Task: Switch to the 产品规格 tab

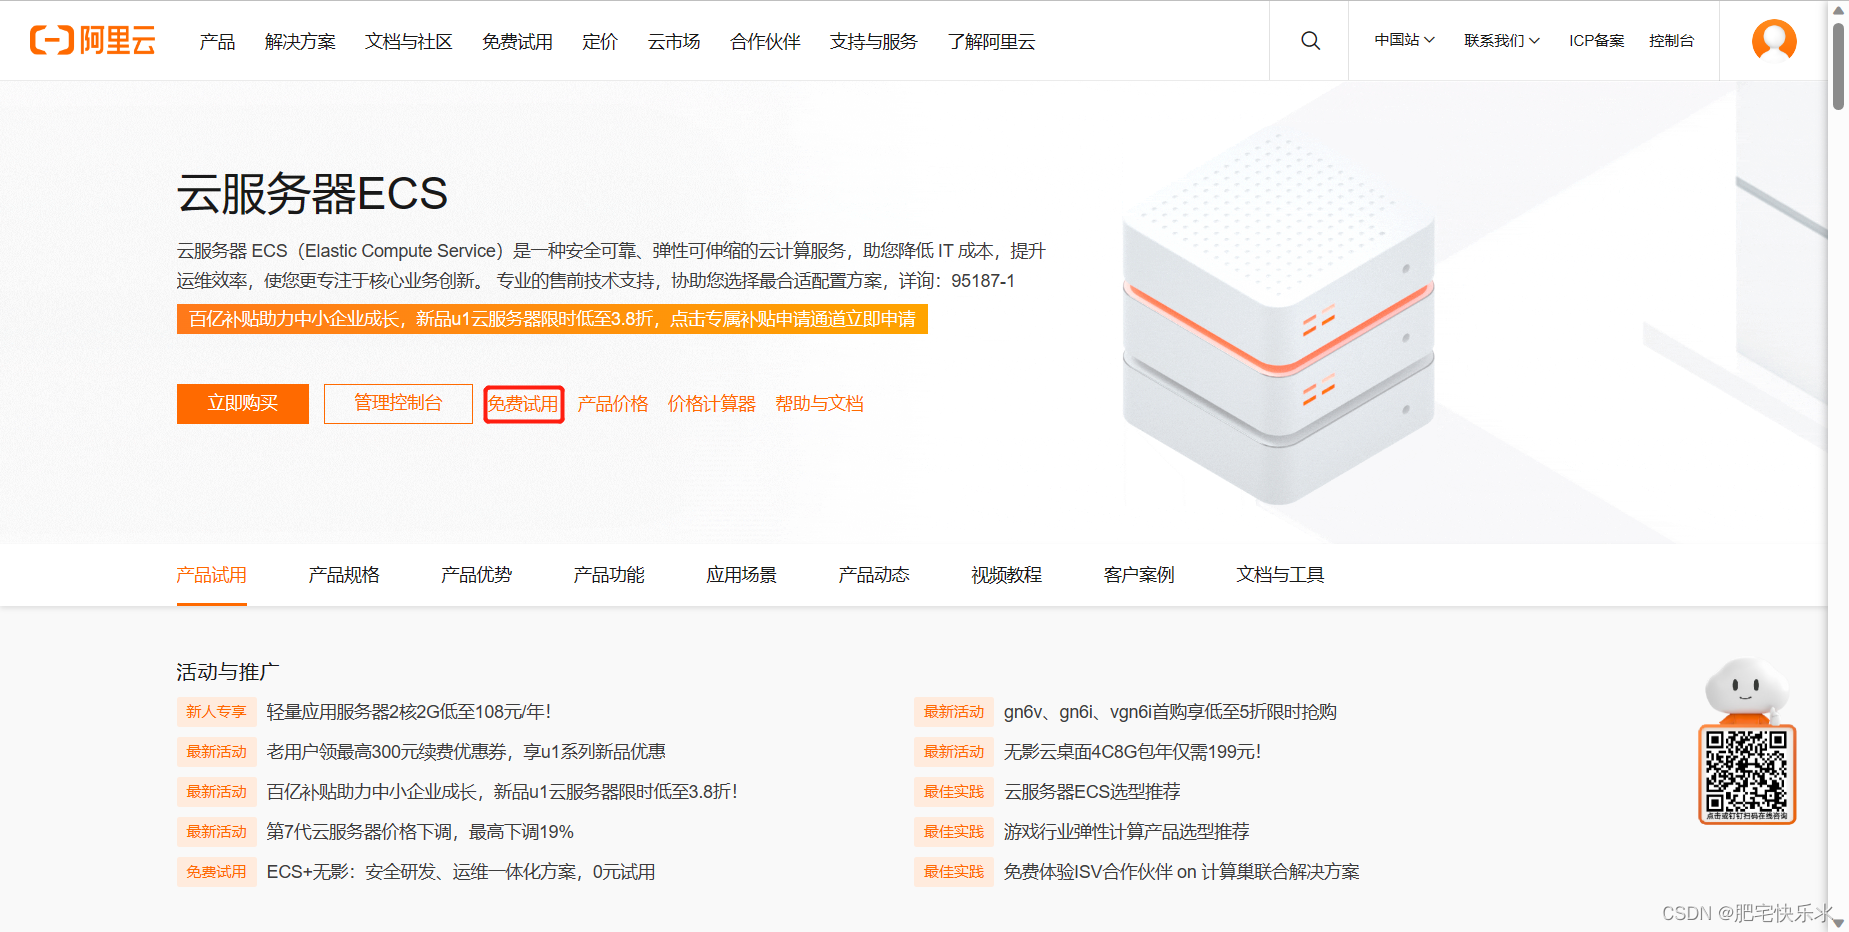Action: pos(344,575)
